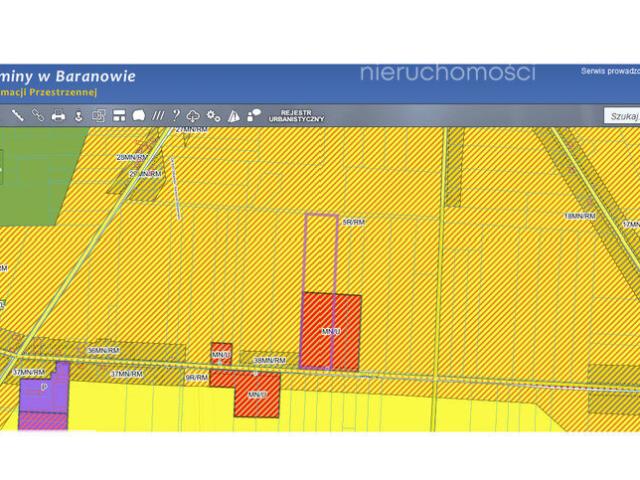
Task: Open the overlapping documents icon
Action: 98,116
